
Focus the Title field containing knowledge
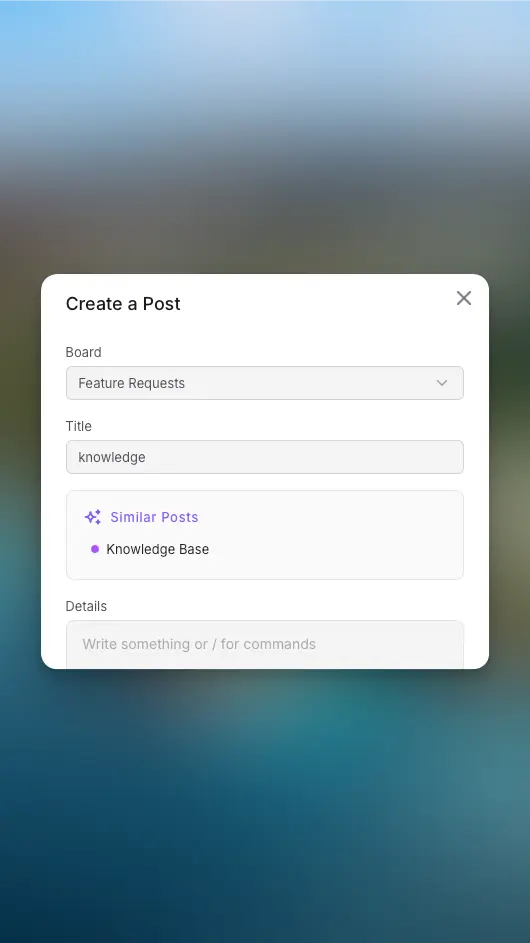coord(265,457)
